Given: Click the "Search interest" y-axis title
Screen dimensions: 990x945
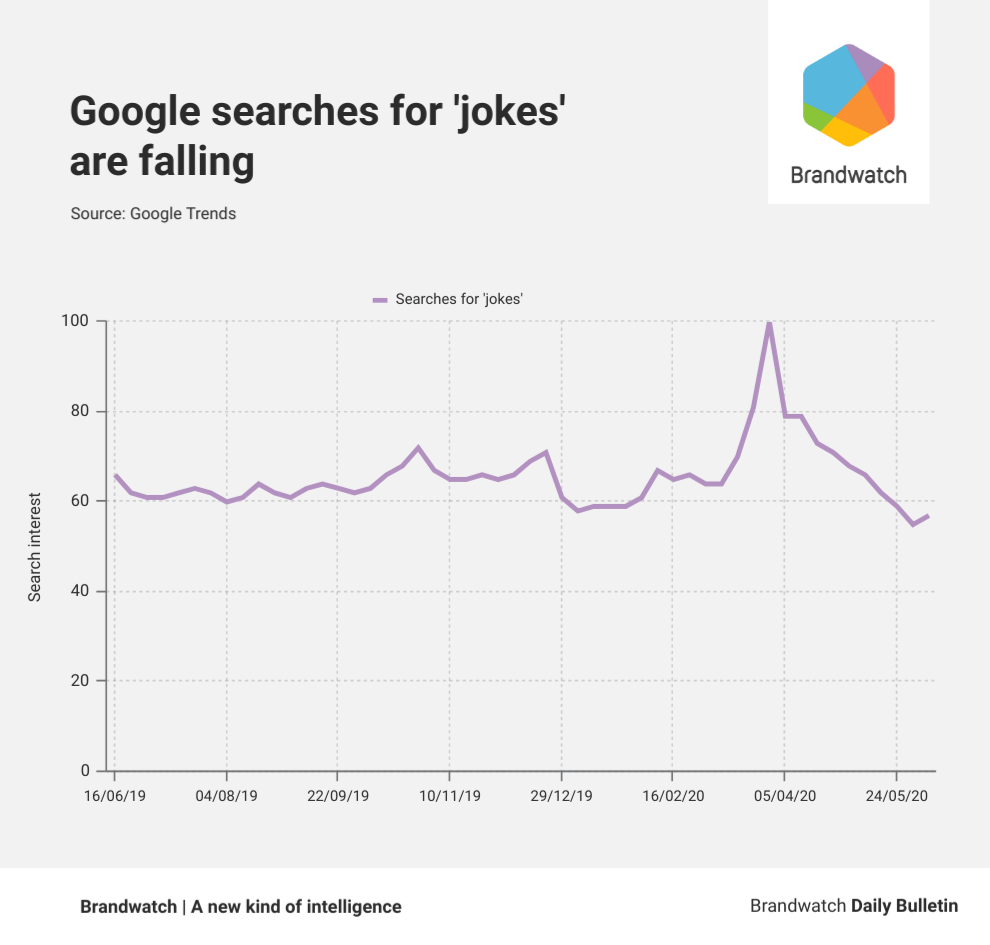Looking at the screenshot, I should [x=35, y=546].
